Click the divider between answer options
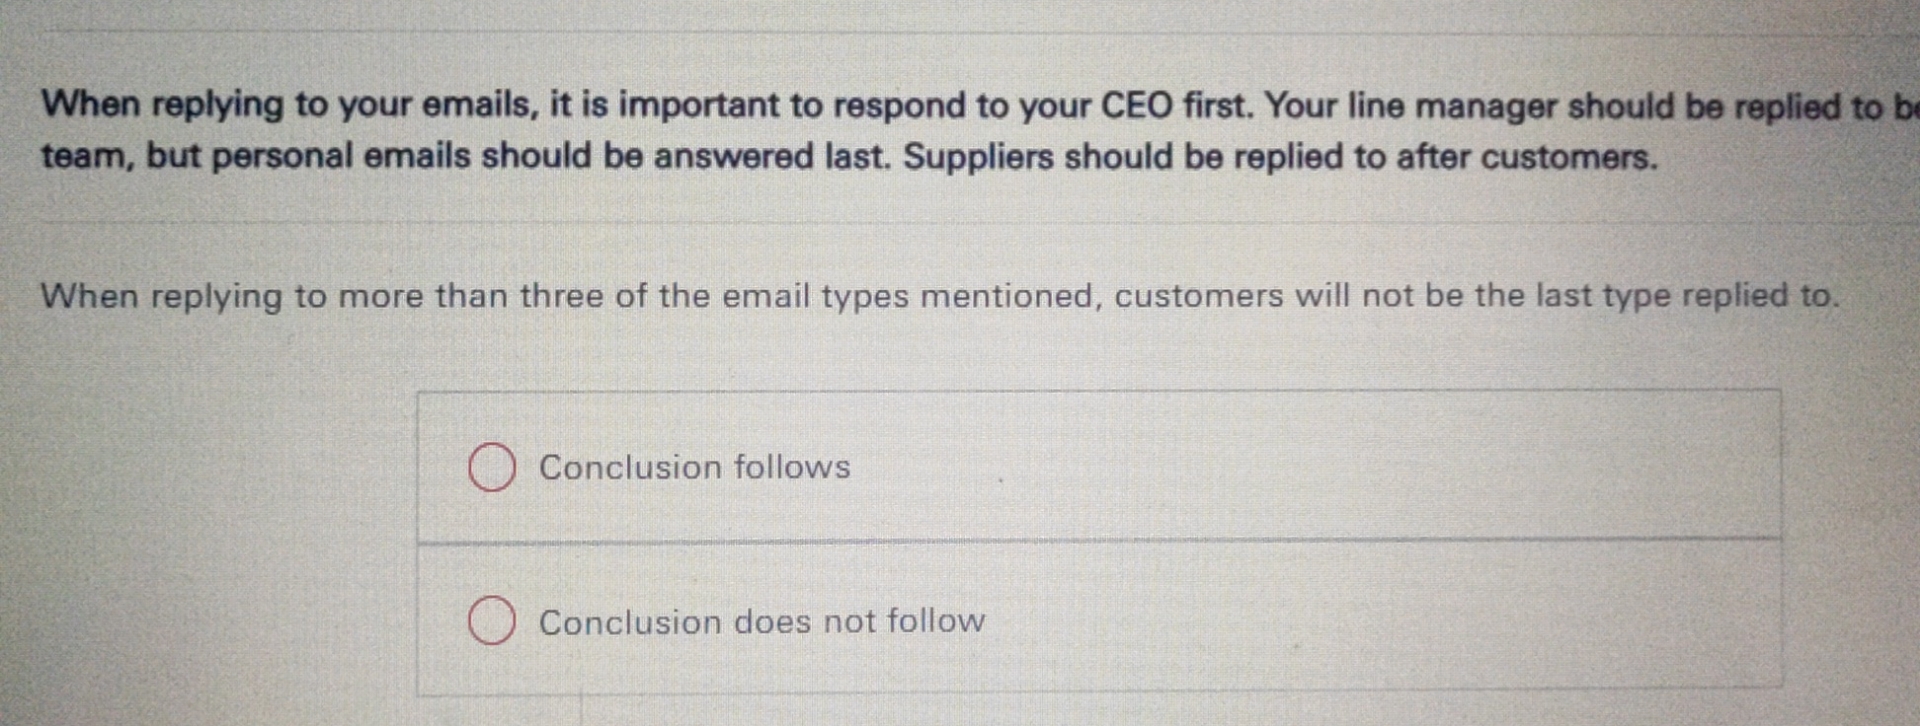The width and height of the screenshot is (1920, 726). [x=1100, y=541]
